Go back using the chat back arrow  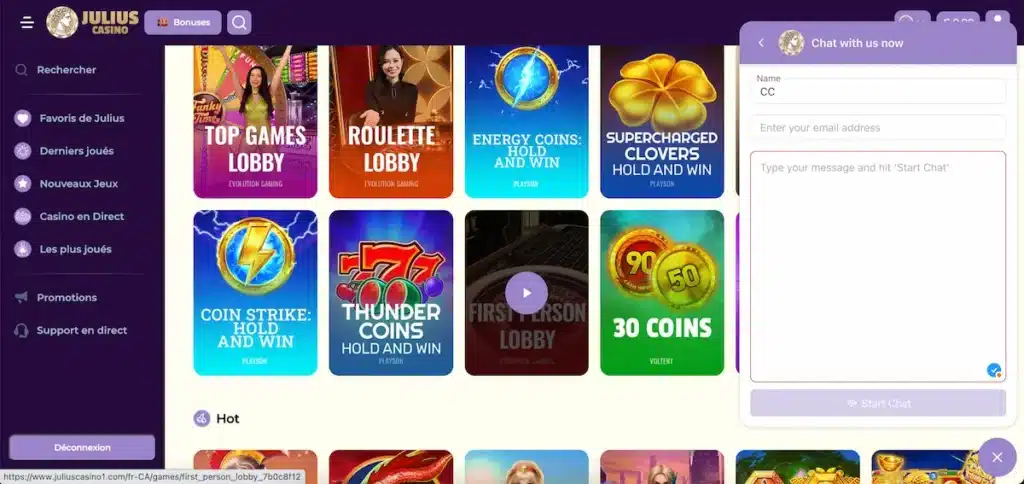[761, 43]
